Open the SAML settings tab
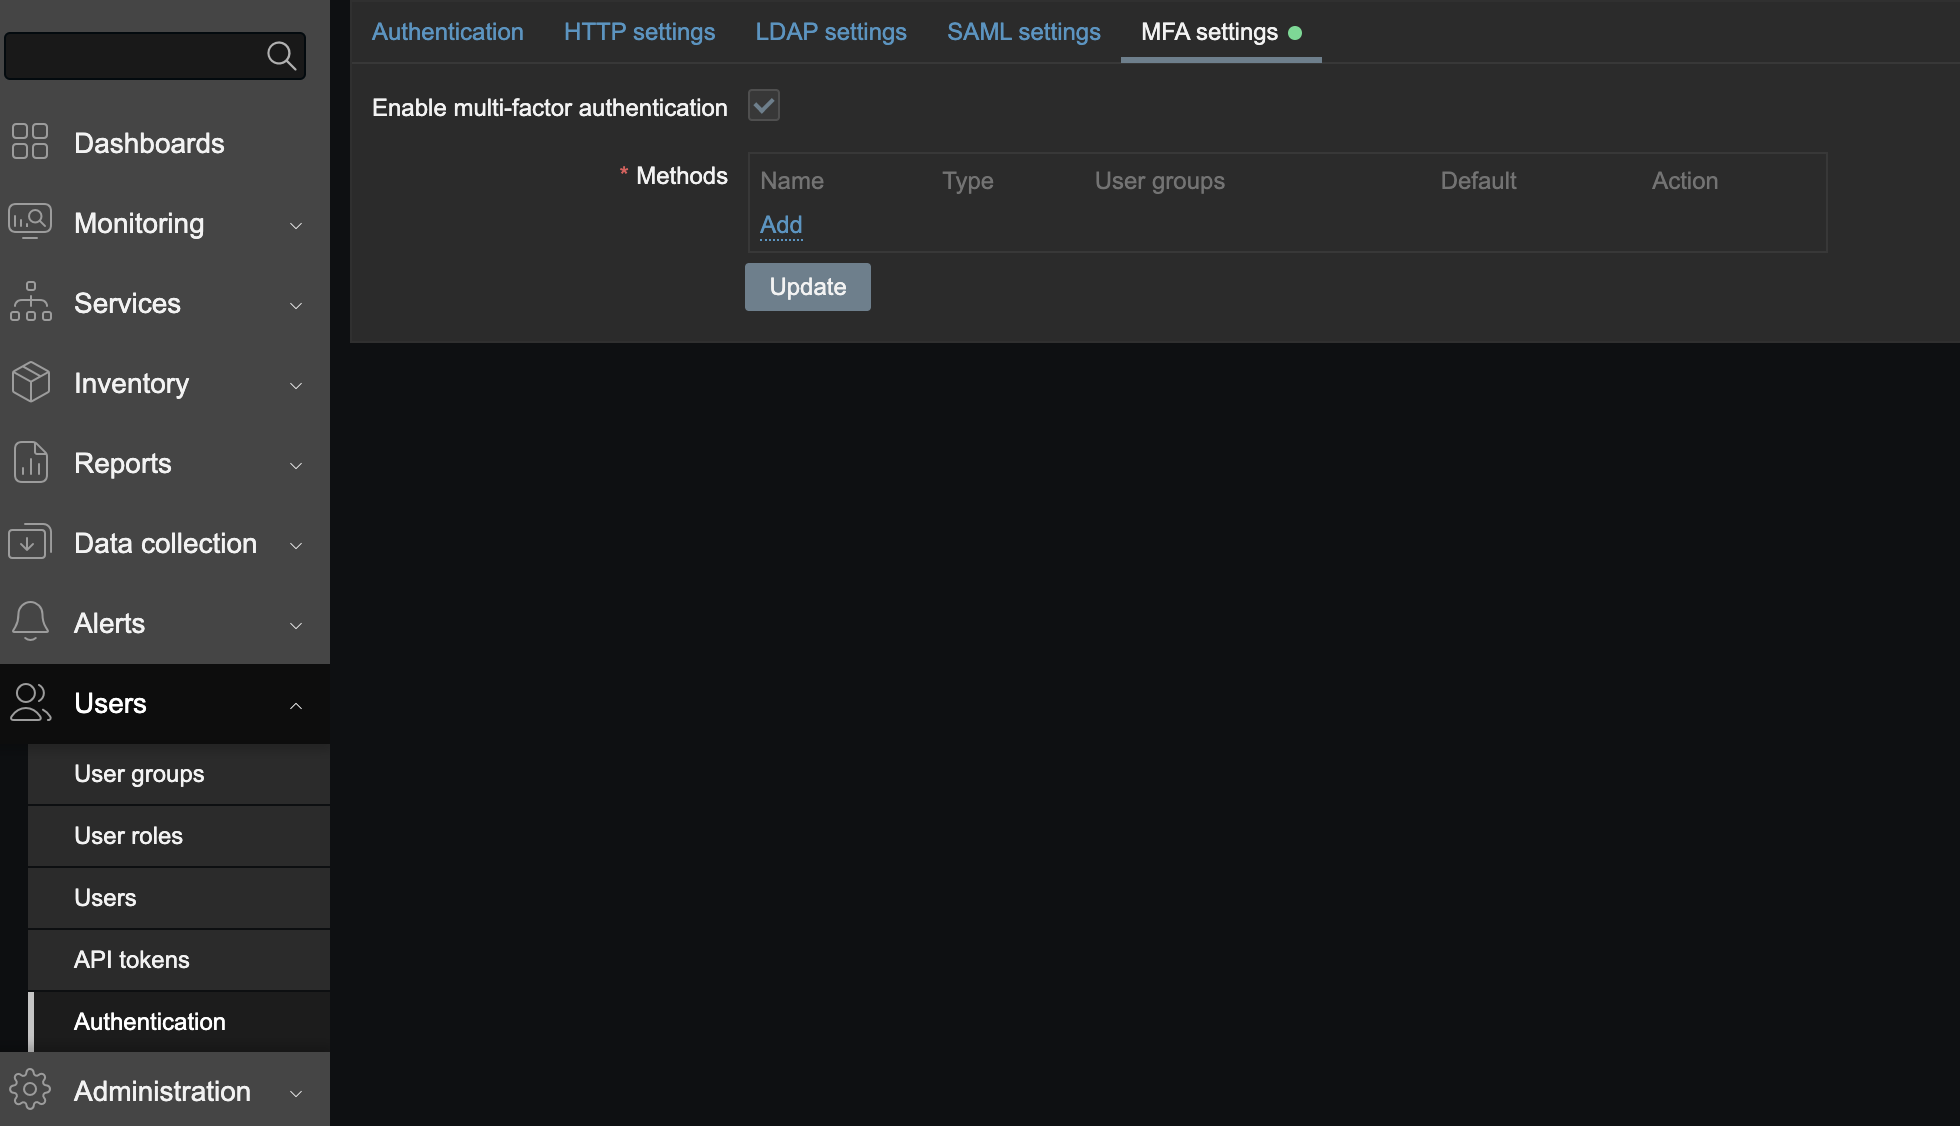1960x1126 pixels. click(1024, 32)
